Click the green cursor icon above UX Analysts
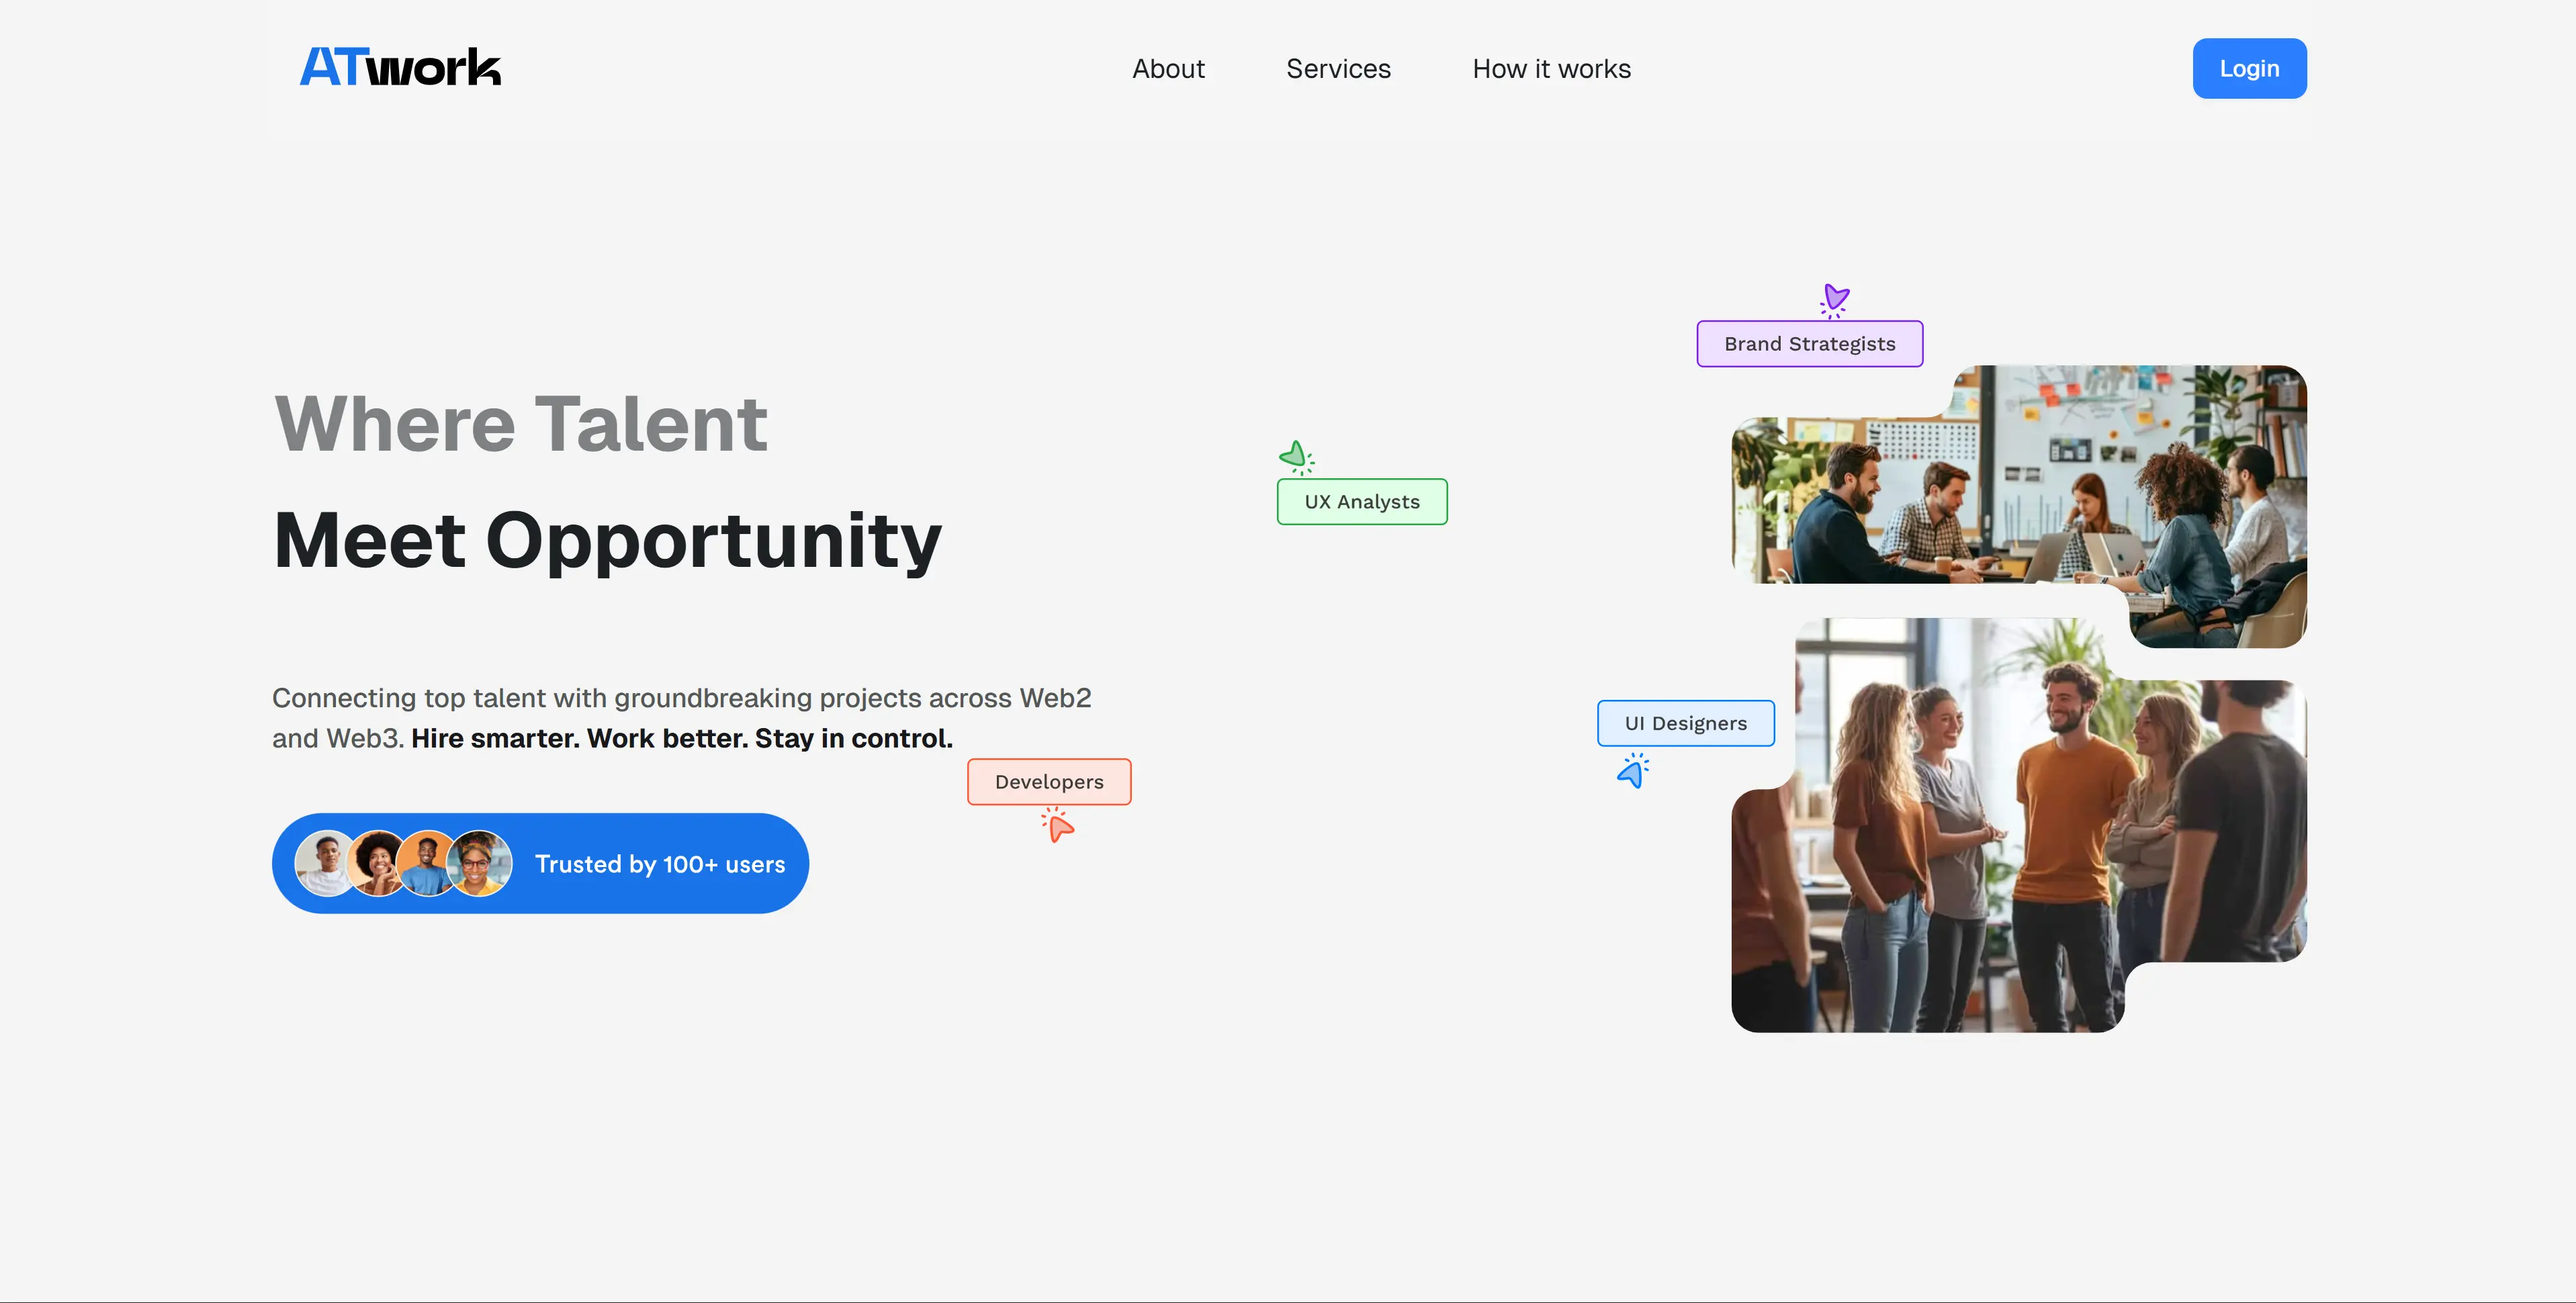 [1296, 457]
